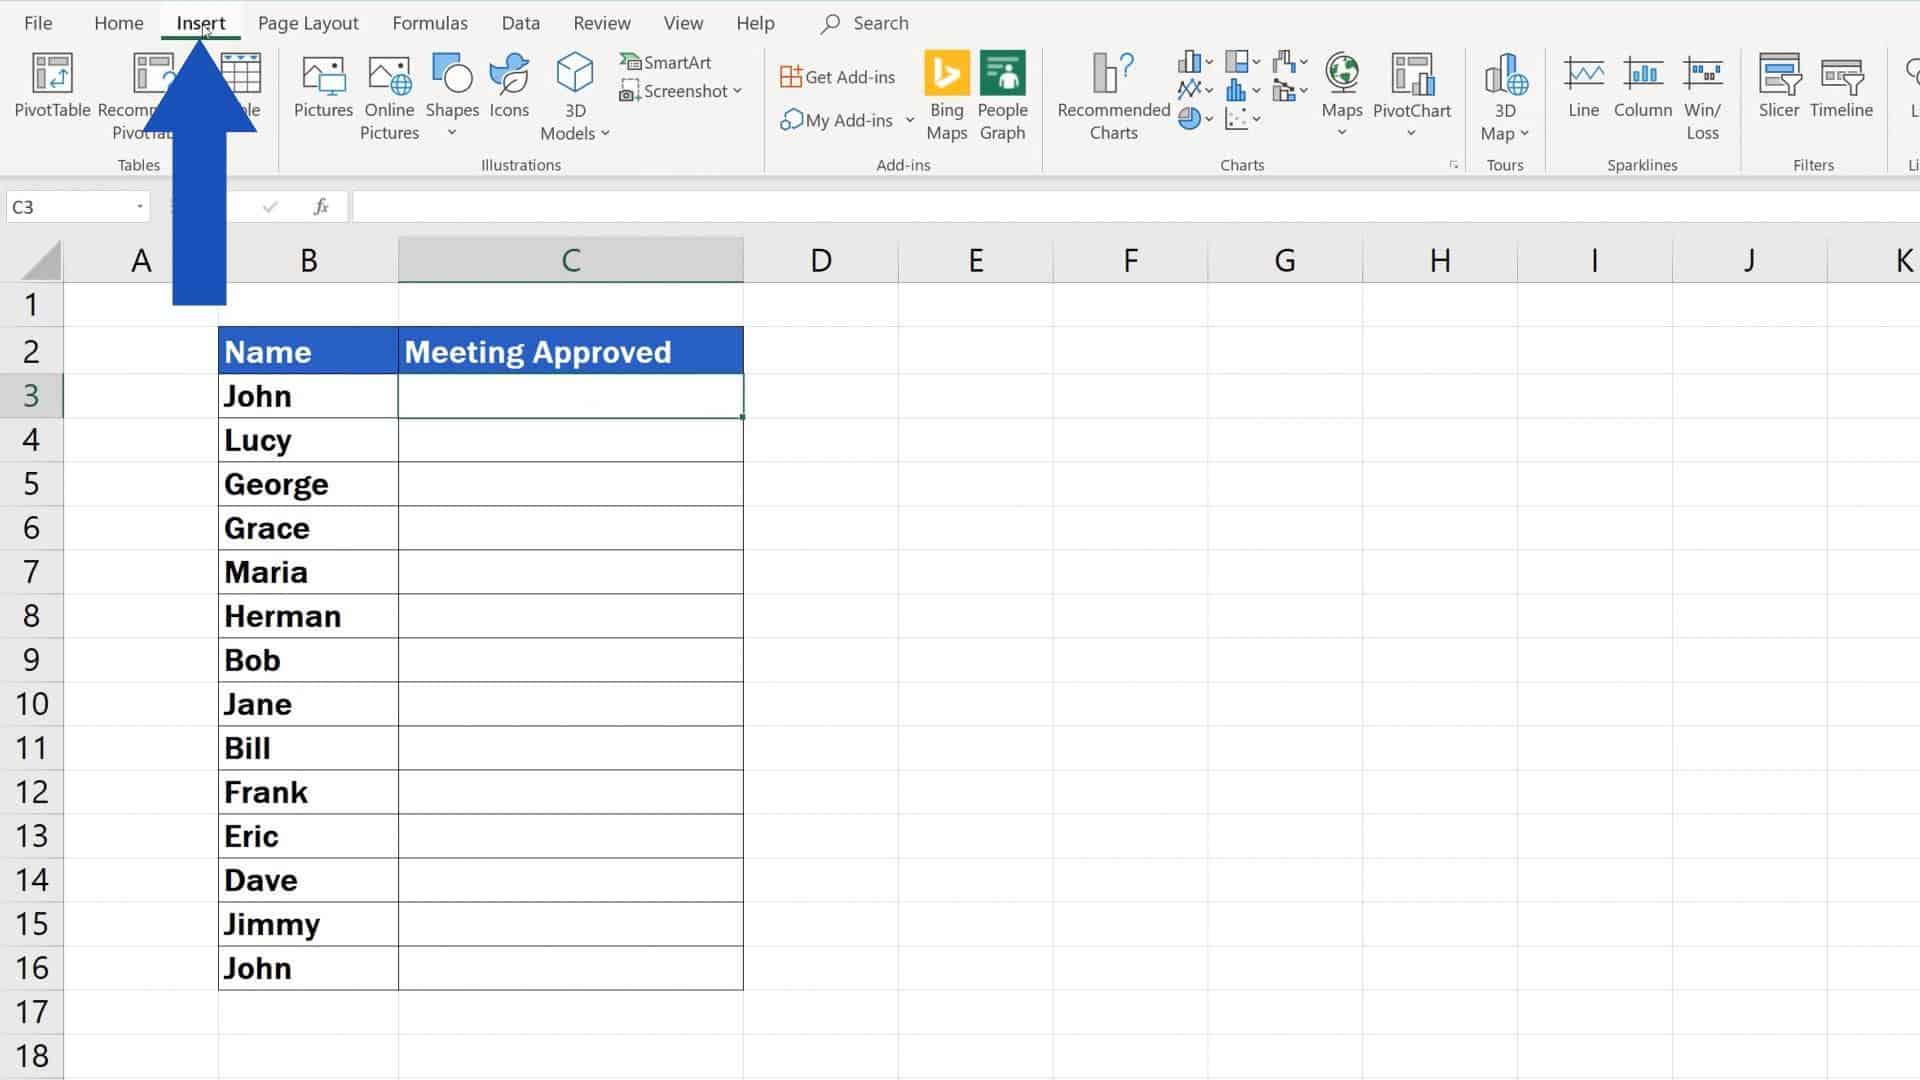Open the Page Layout tab

point(308,22)
